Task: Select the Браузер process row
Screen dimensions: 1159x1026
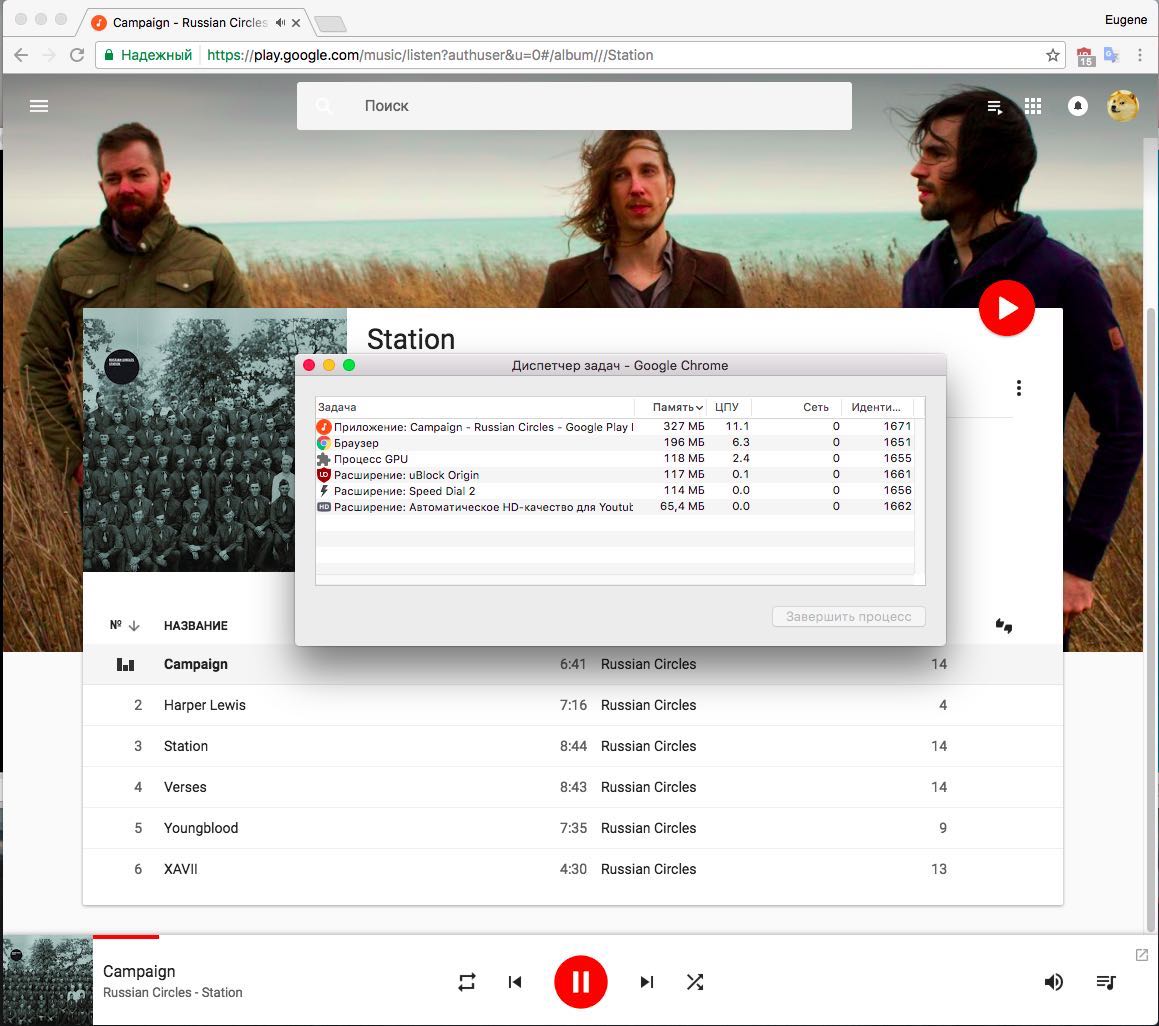Action: pyautogui.click(x=615, y=443)
